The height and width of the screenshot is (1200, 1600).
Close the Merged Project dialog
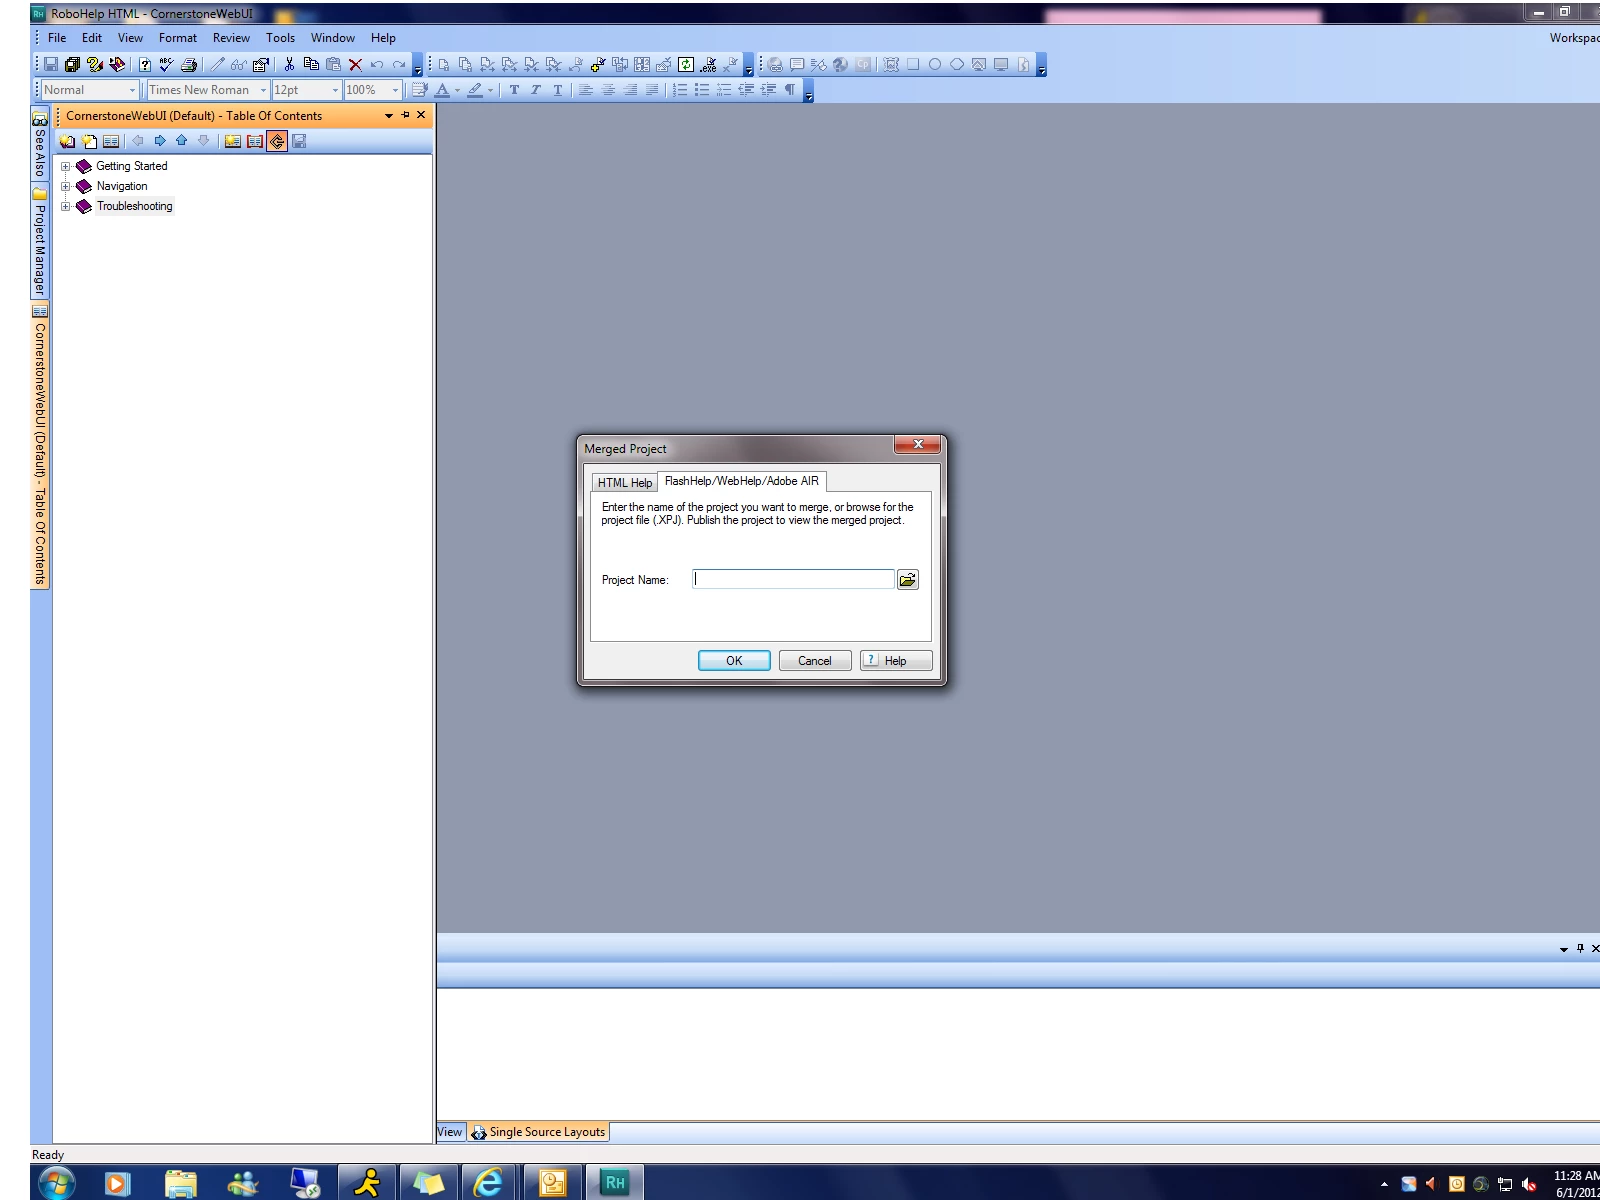point(918,444)
